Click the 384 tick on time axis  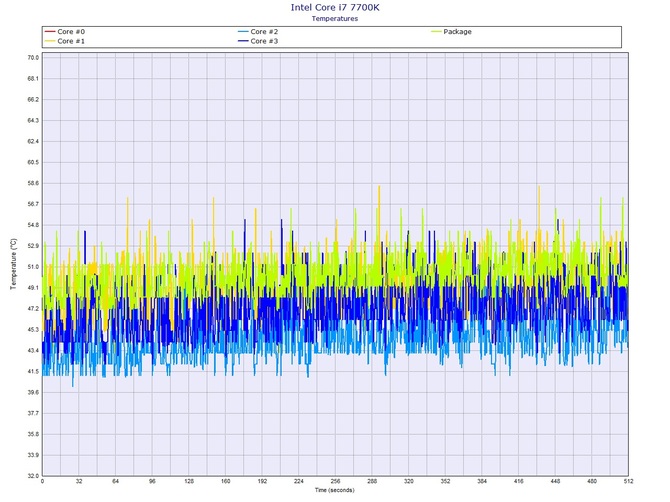click(482, 481)
